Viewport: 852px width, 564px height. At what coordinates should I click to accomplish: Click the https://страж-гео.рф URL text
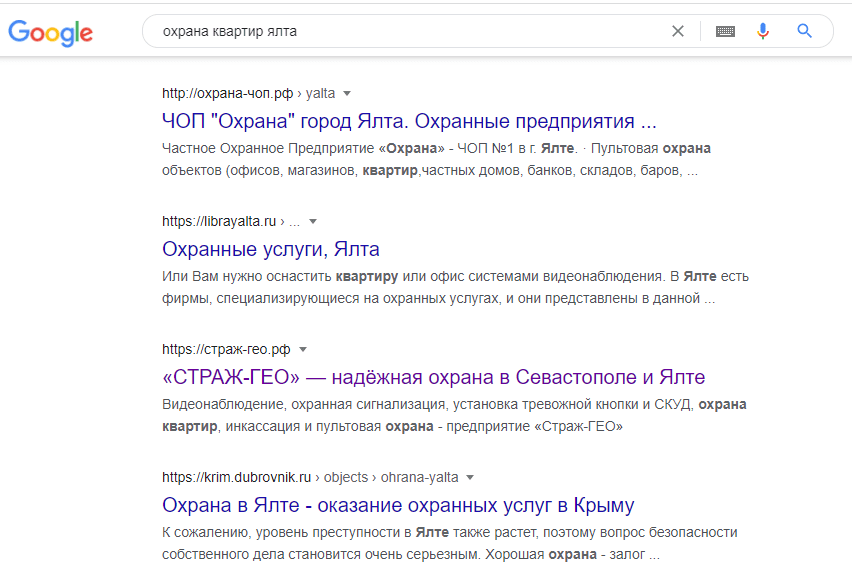coord(226,349)
